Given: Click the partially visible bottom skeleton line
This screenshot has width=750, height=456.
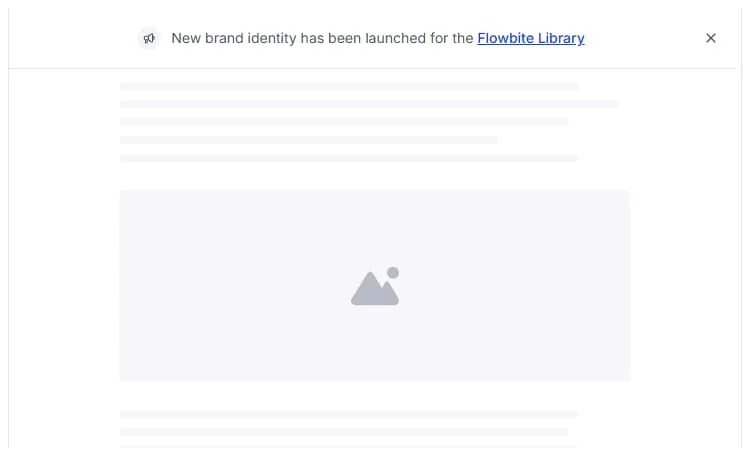Looking at the screenshot, I should [347, 447].
